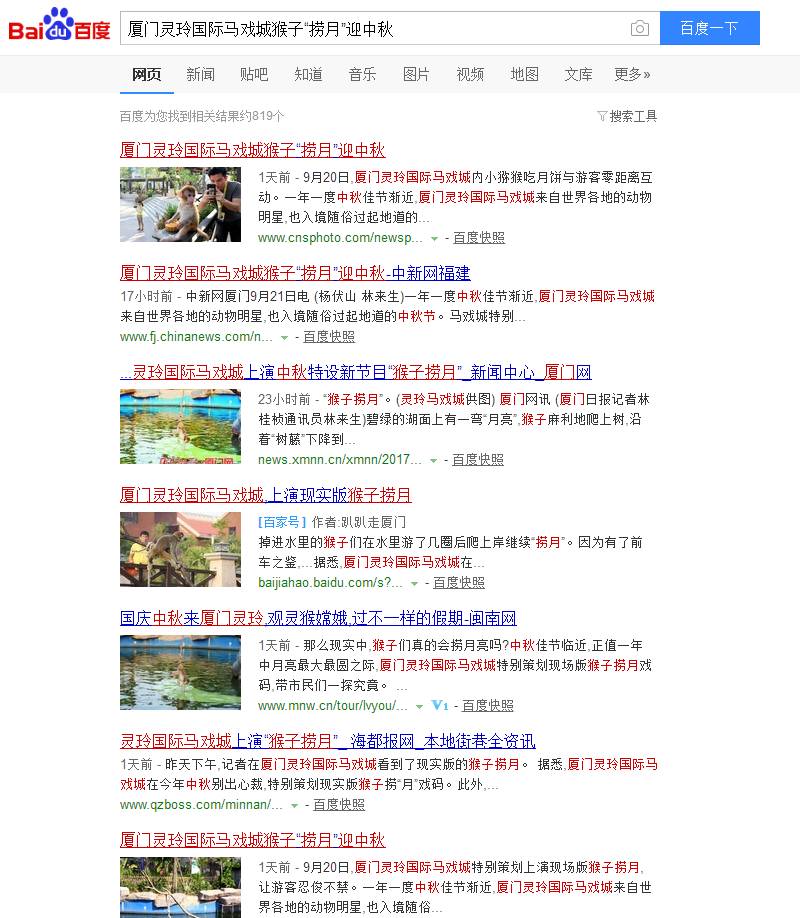This screenshot has height=918, width=800.
Task: Open the 中新网福建 result title
Action: 295,273
